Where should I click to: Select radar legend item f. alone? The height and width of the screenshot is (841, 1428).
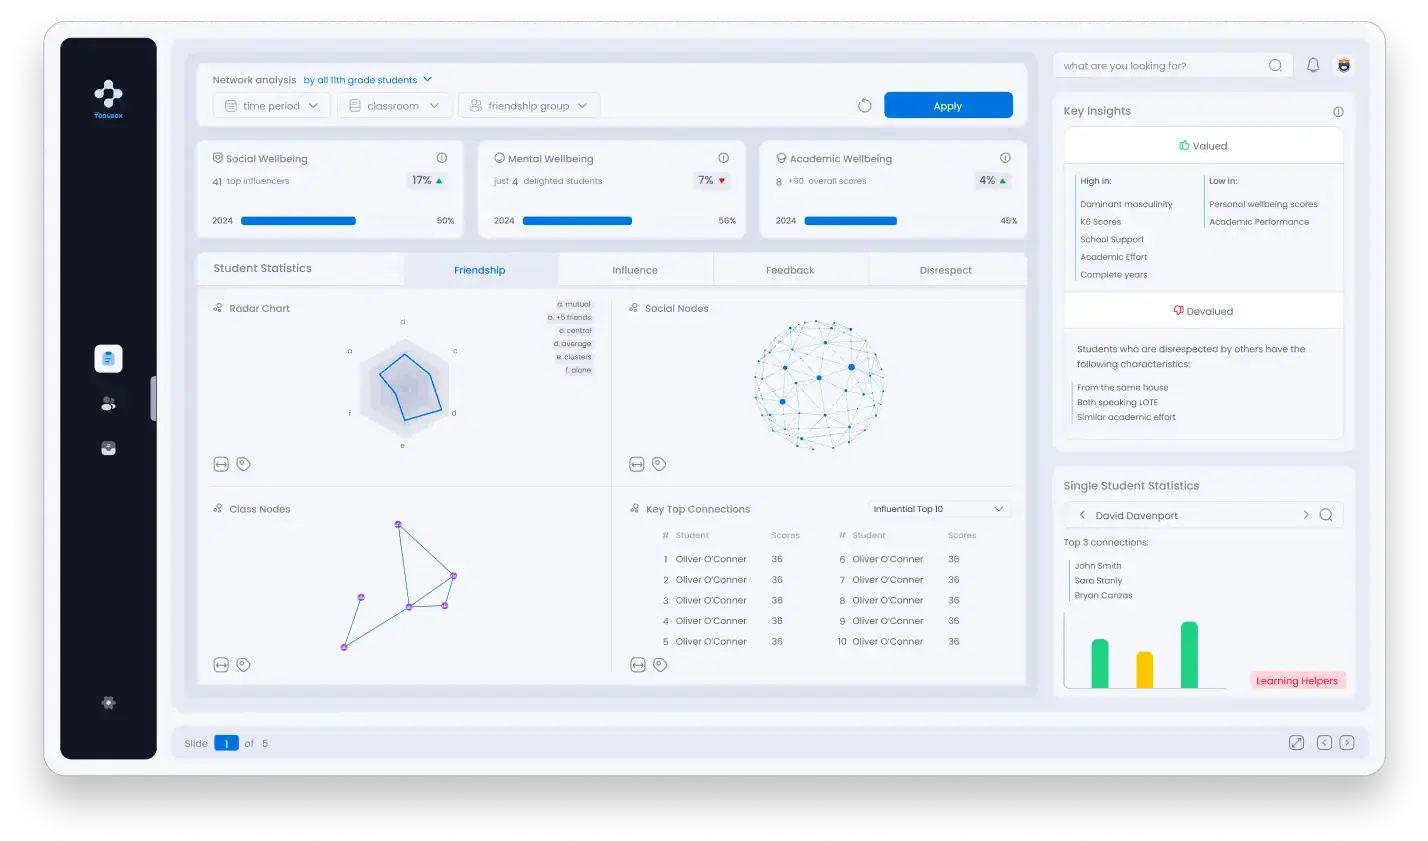pos(578,370)
